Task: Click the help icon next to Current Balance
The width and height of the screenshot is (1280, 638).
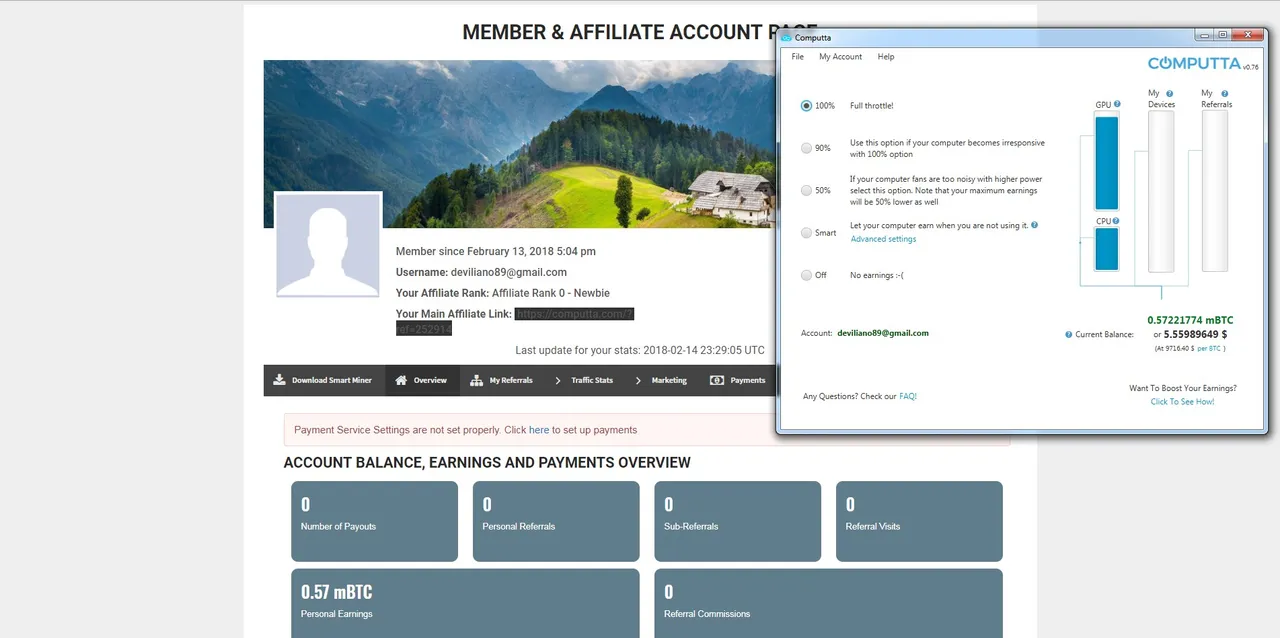Action: click(x=1069, y=334)
